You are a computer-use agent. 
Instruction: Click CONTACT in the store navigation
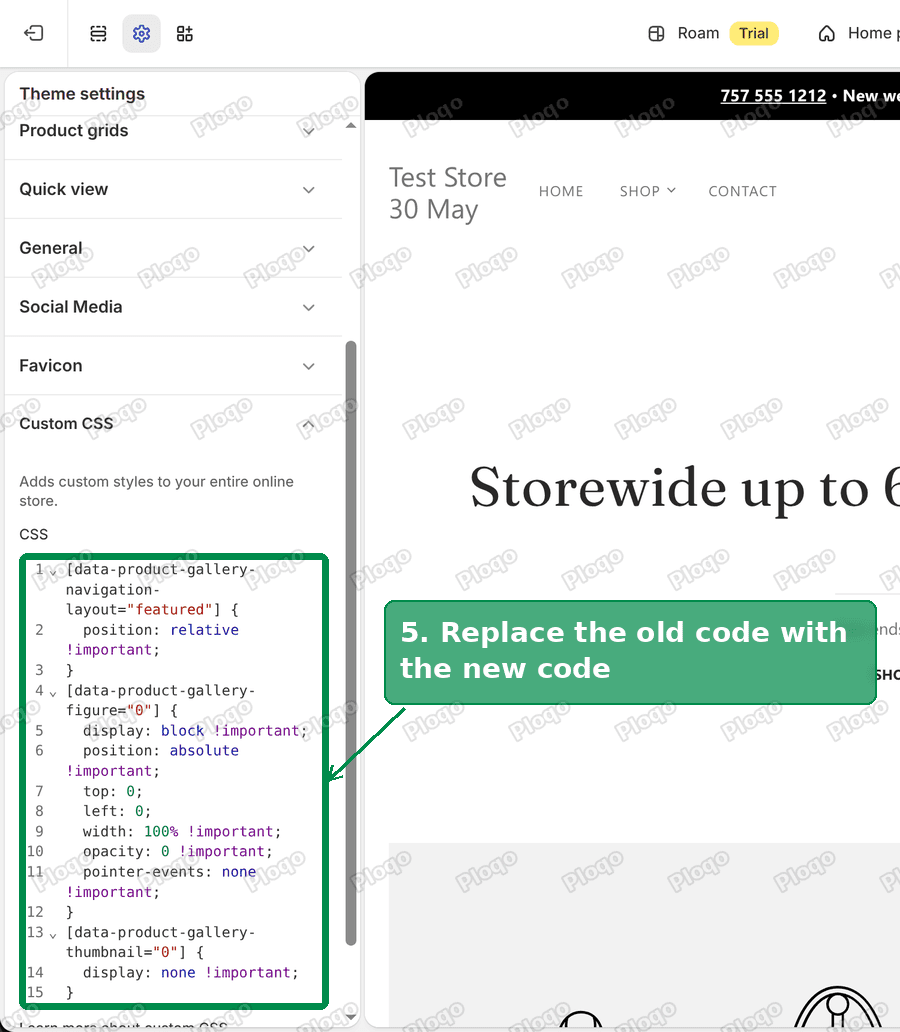[743, 192]
